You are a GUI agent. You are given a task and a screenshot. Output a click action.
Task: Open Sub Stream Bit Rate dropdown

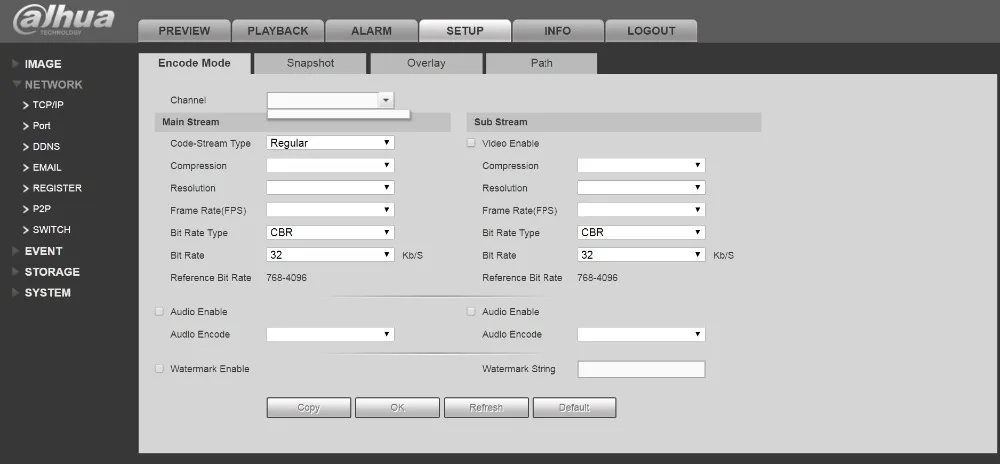642,254
